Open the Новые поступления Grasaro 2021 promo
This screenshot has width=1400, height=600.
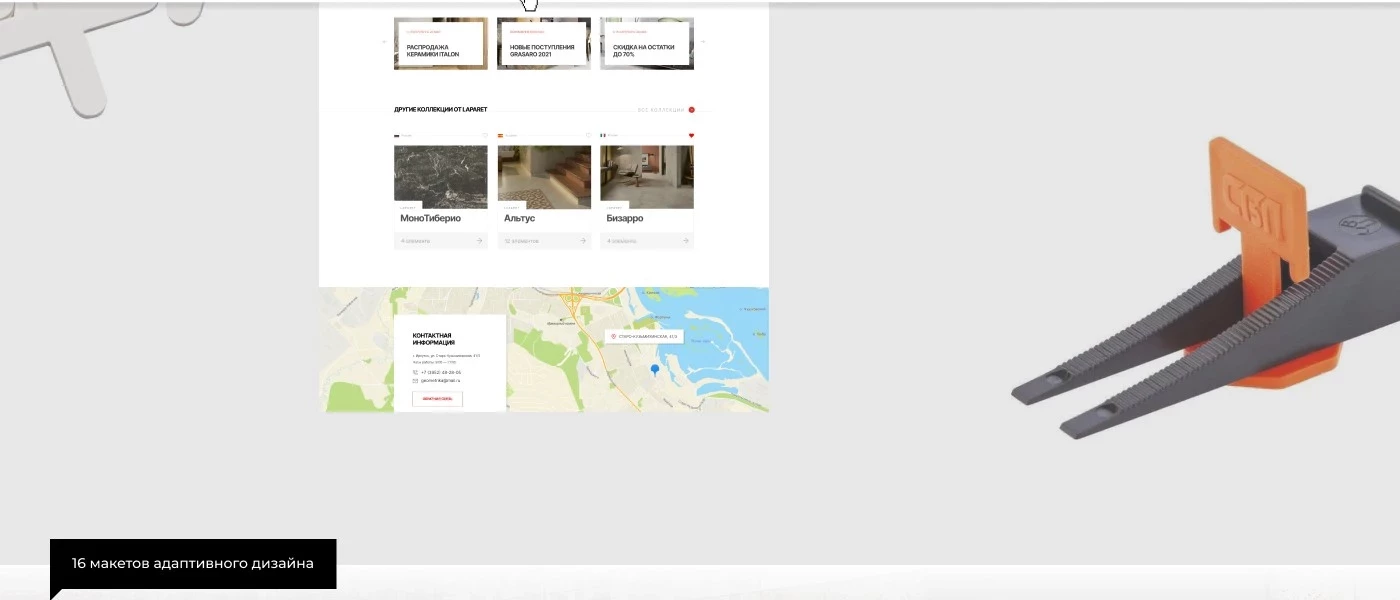pyautogui.click(x=544, y=44)
